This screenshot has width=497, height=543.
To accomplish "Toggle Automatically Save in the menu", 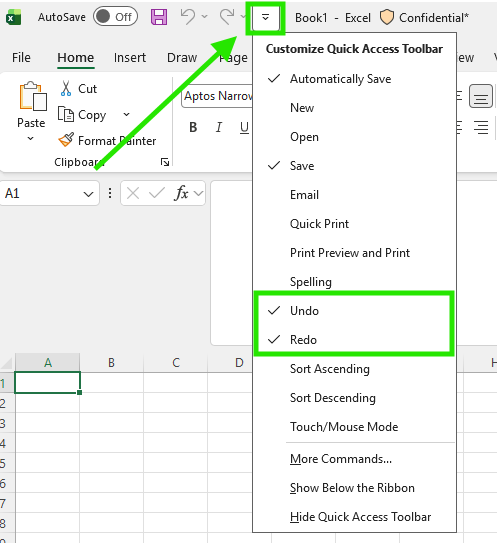I will click(x=354, y=79).
